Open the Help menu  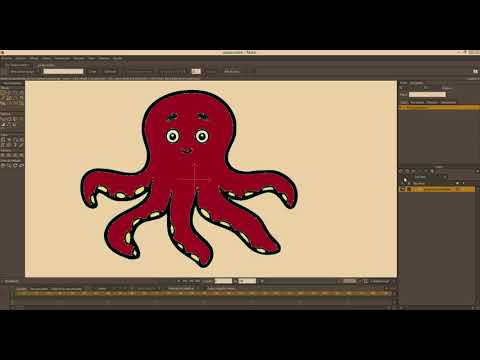tap(117, 58)
